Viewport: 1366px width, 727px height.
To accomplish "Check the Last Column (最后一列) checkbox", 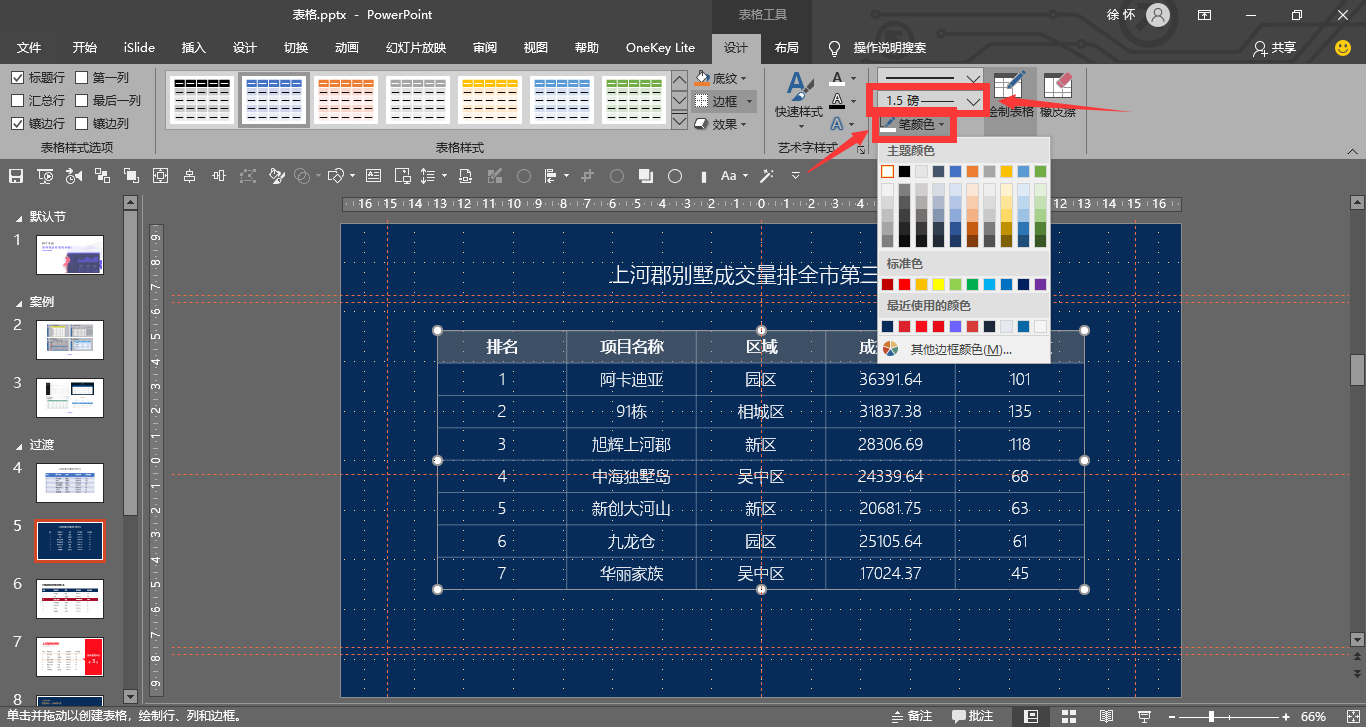I will pyautogui.click(x=81, y=100).
